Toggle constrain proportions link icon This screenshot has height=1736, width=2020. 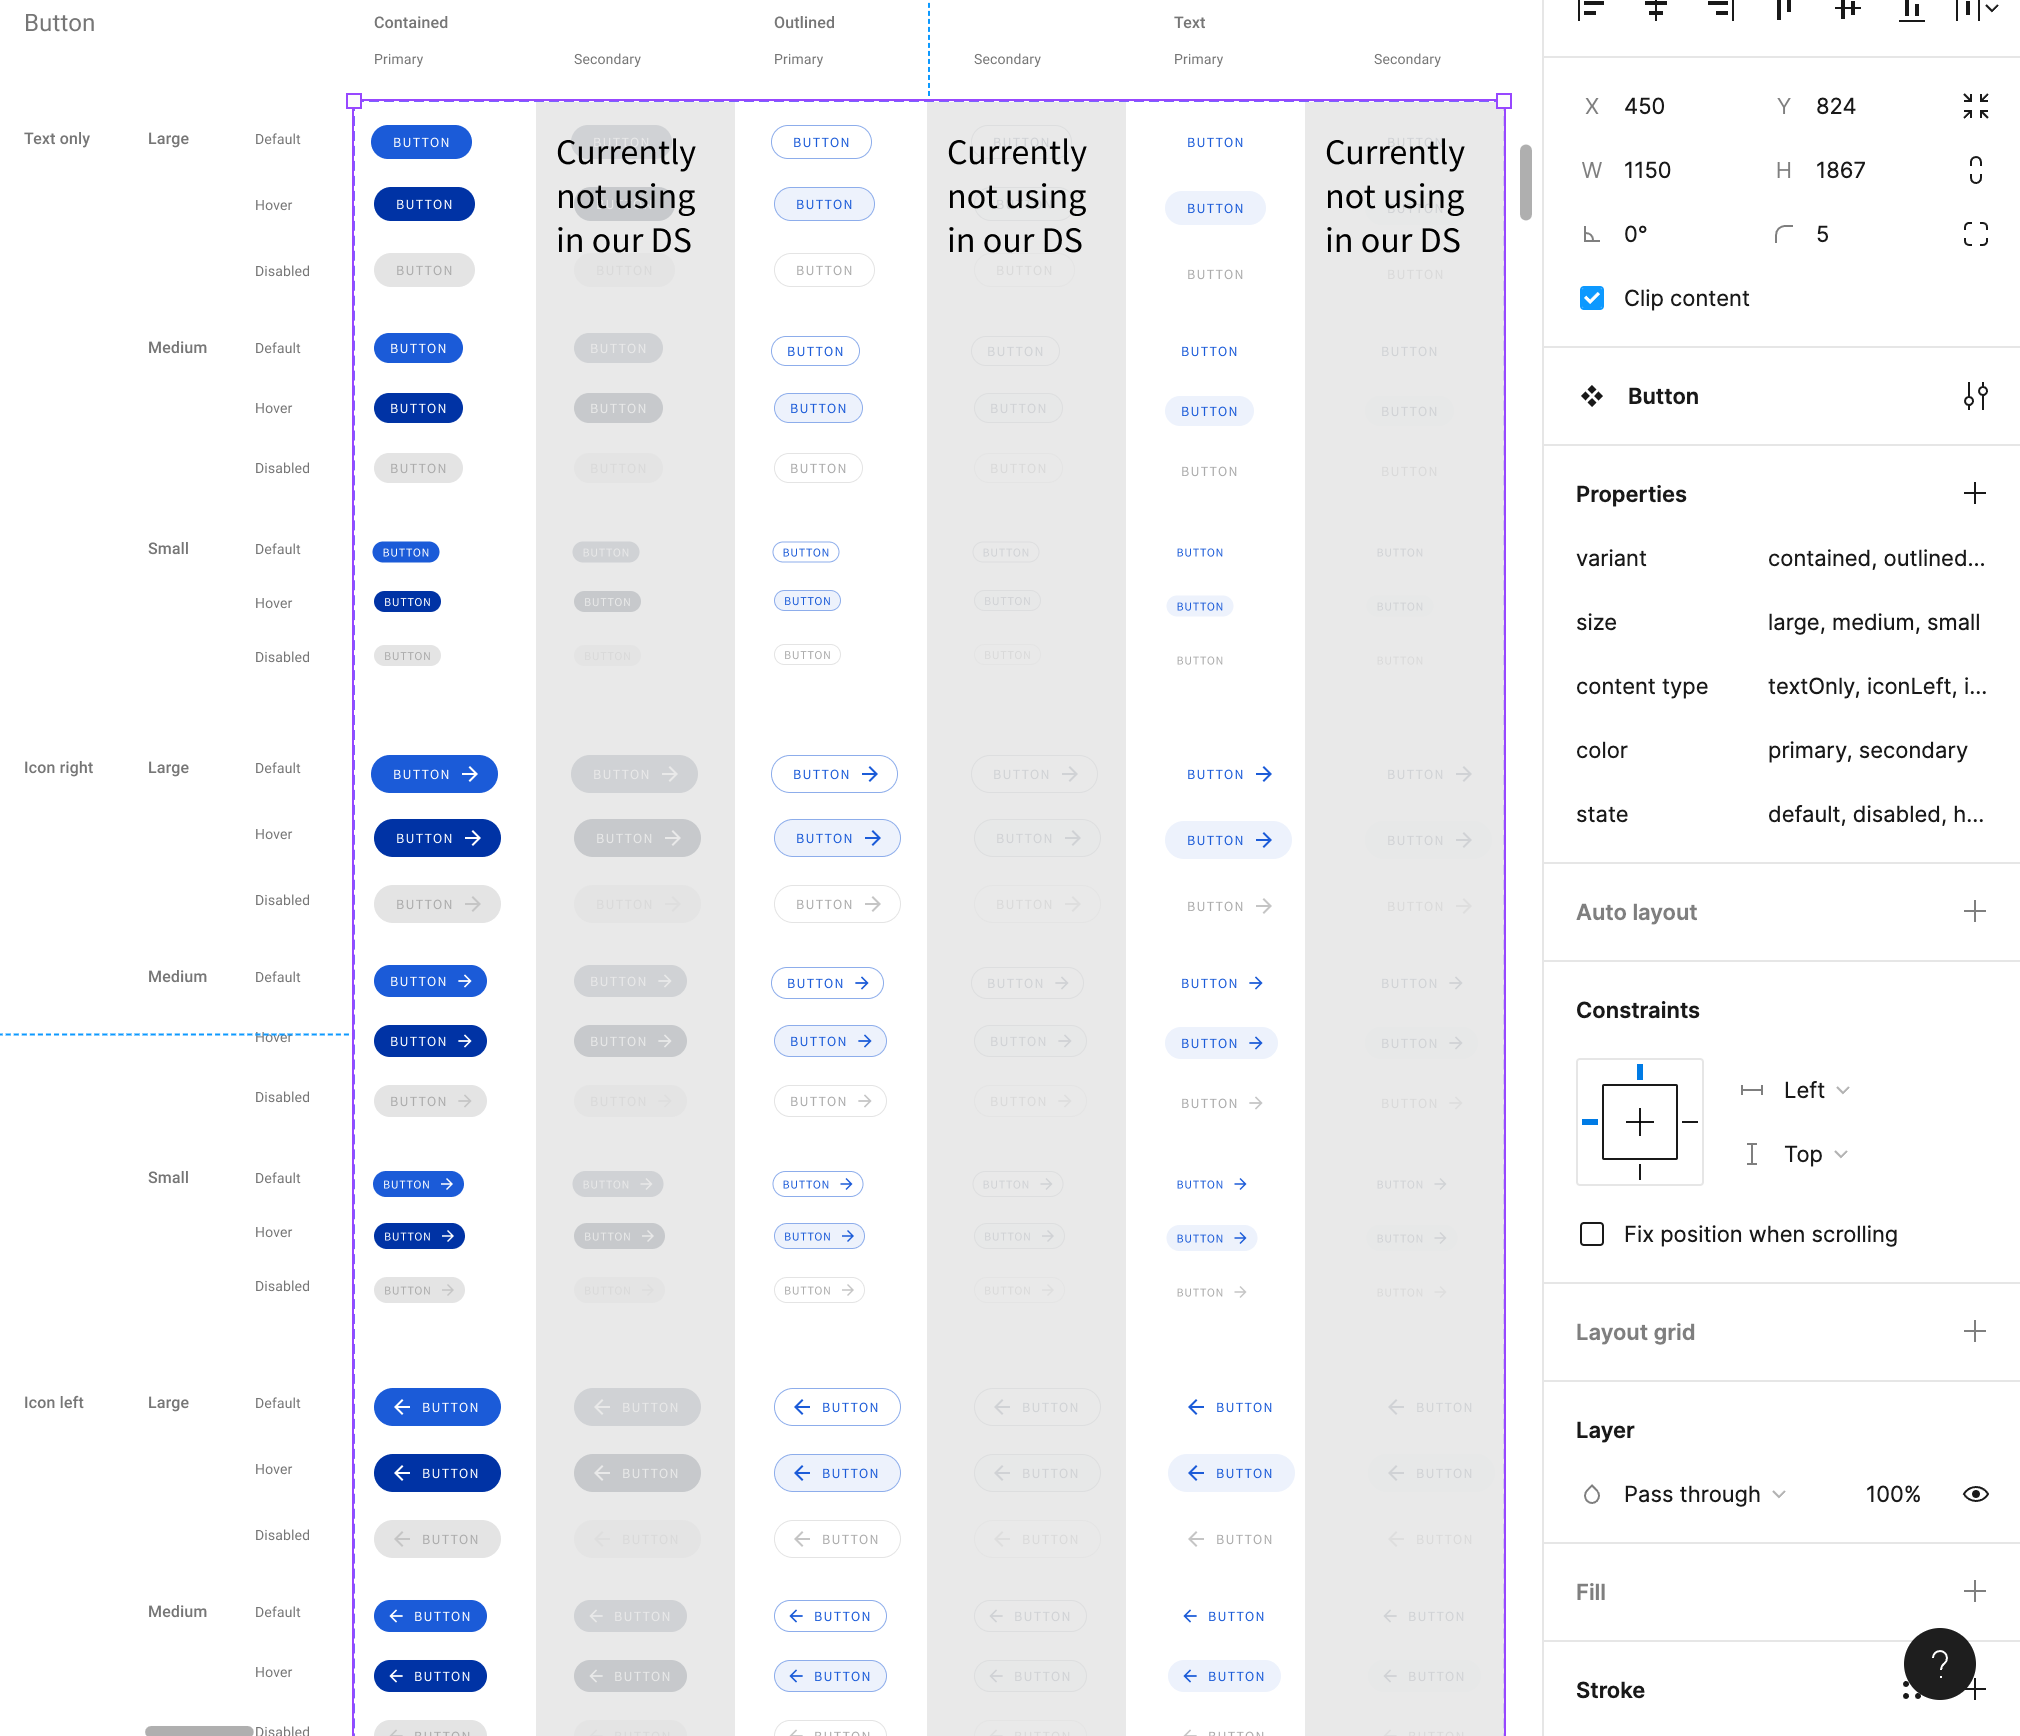click(x=1975, y=170)
